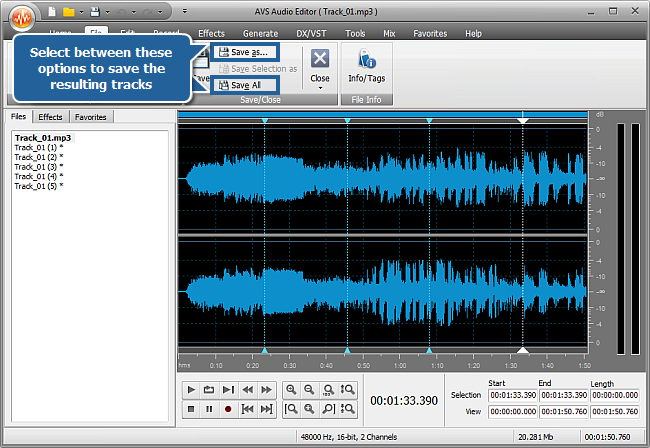
Task: Select Track_01 (3) in file list
Action: (x=39, y=167)
